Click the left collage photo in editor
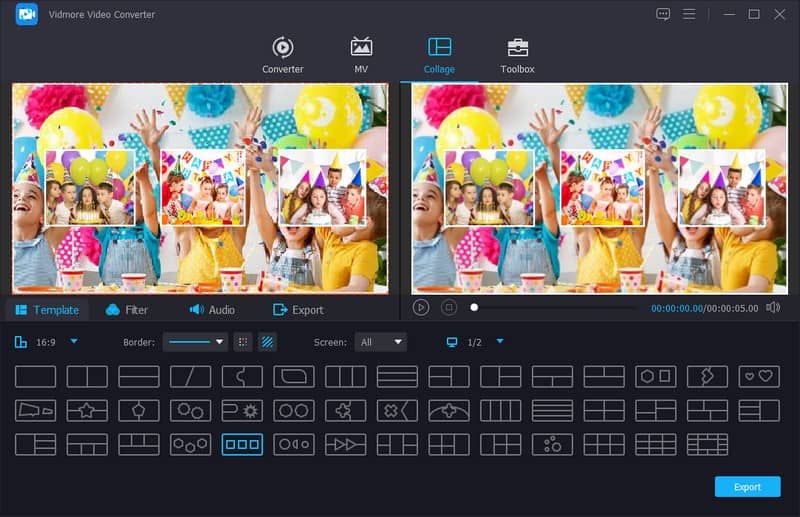 (x=90, y=187)
